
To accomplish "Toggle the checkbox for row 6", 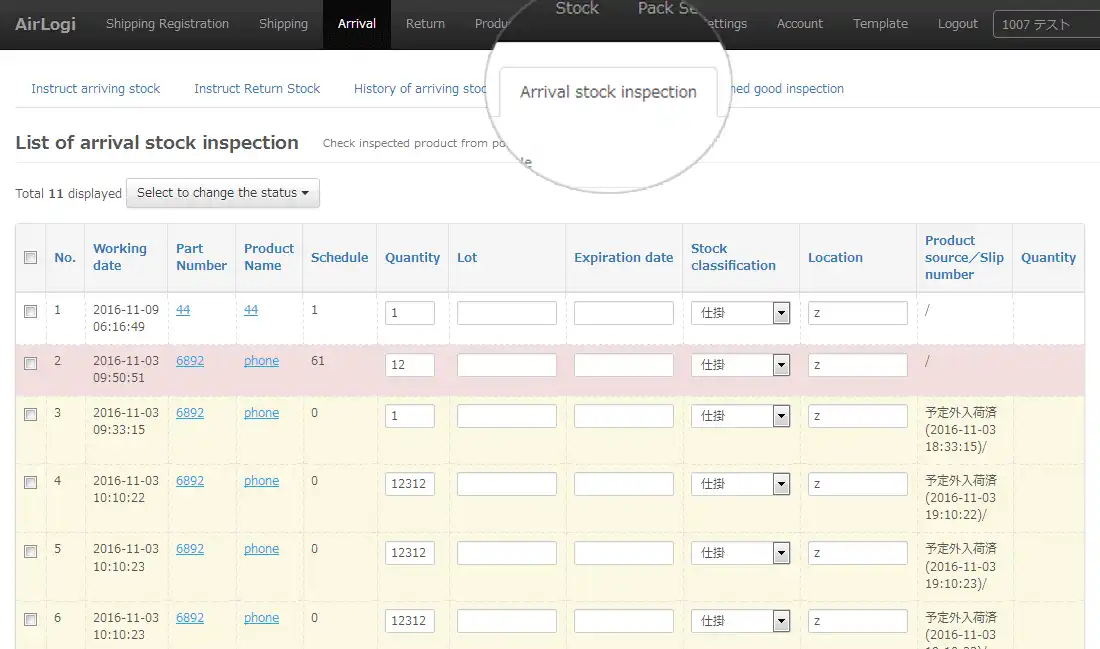I will 31,620.
